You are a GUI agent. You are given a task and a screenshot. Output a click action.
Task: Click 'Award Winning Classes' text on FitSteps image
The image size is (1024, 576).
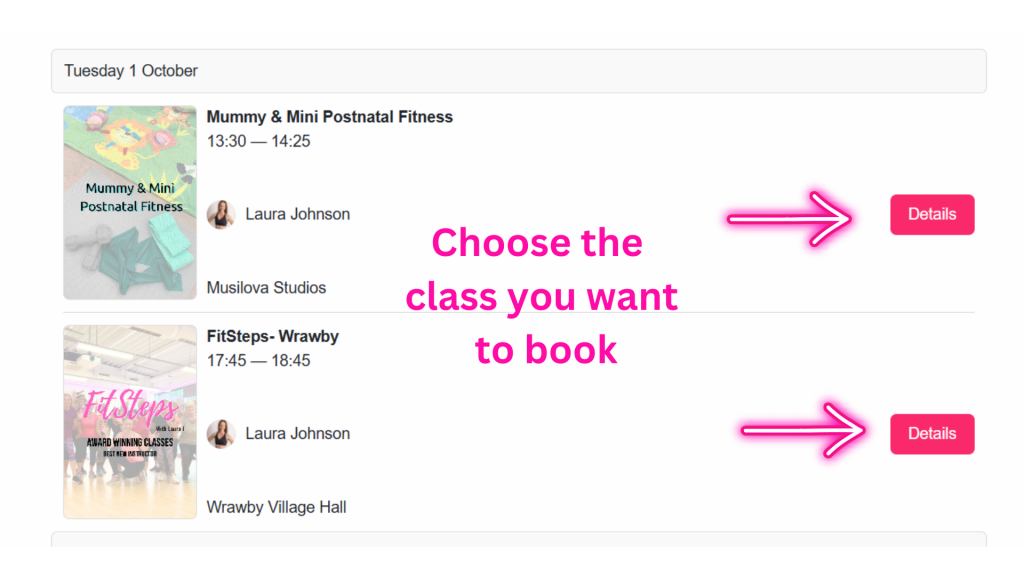[x=131, y=442]
